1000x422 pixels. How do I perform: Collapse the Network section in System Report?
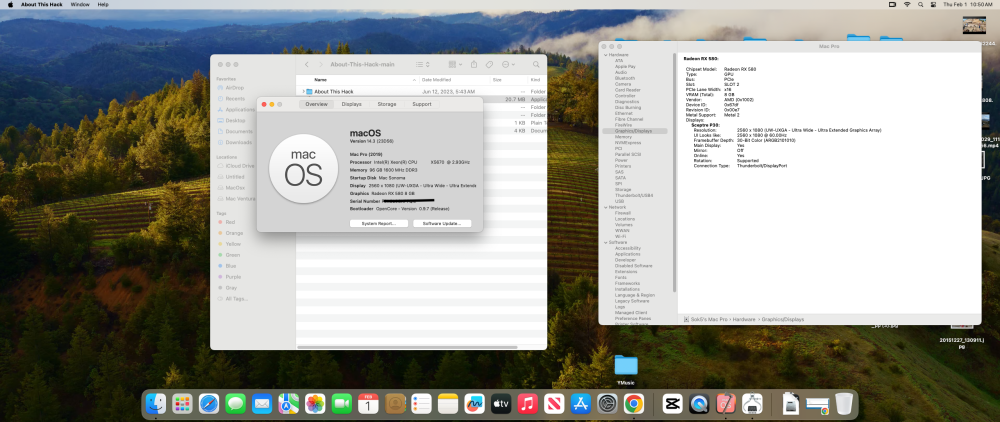coord(605,207)
